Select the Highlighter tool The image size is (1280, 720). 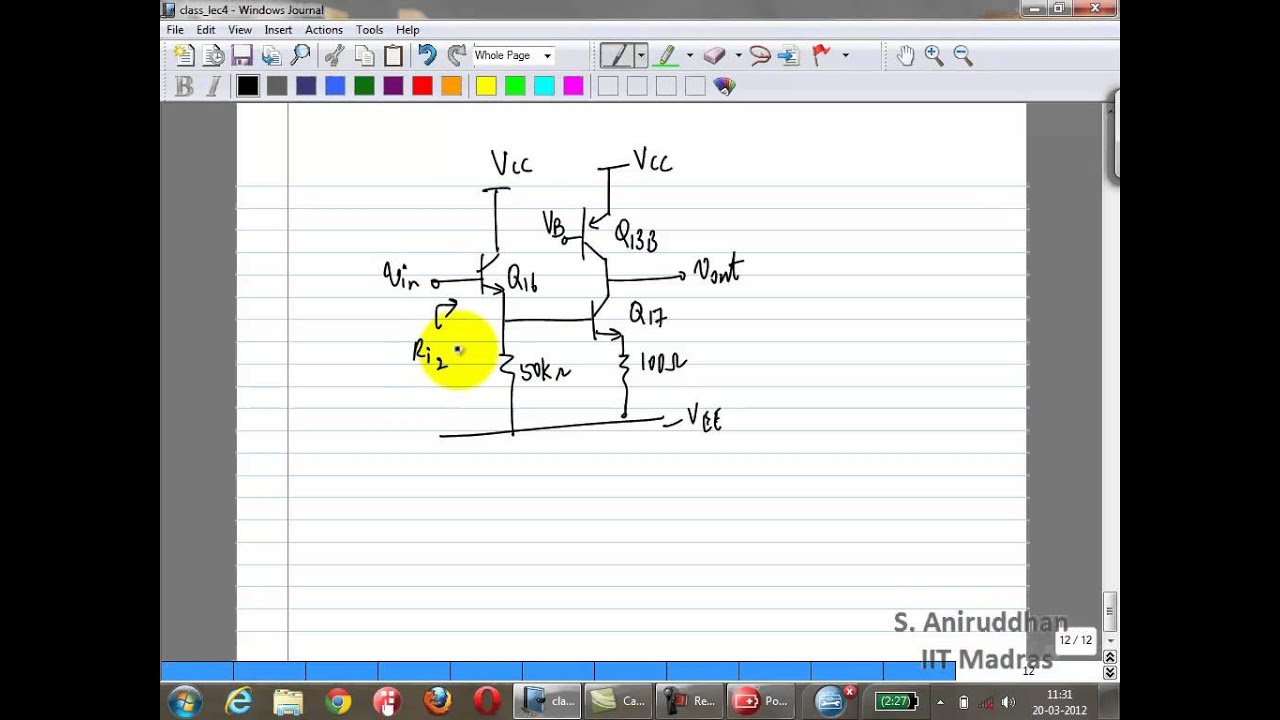pyautogui.click(x=665, y=56)
